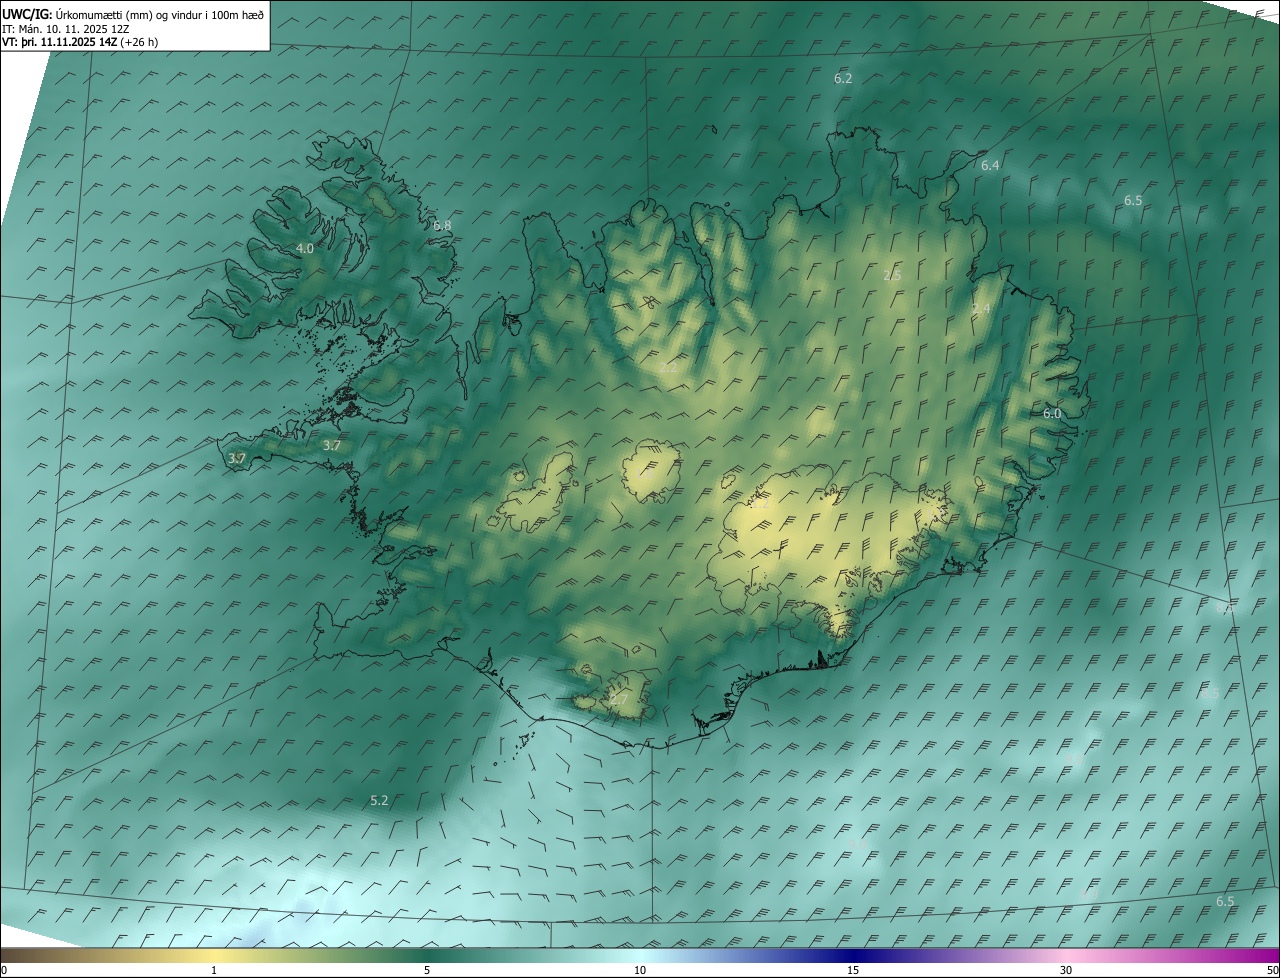This screenshot has height=978, width=1280.
Task: Click the 0 tick label on the color scale
Action: tap(4, 970)
